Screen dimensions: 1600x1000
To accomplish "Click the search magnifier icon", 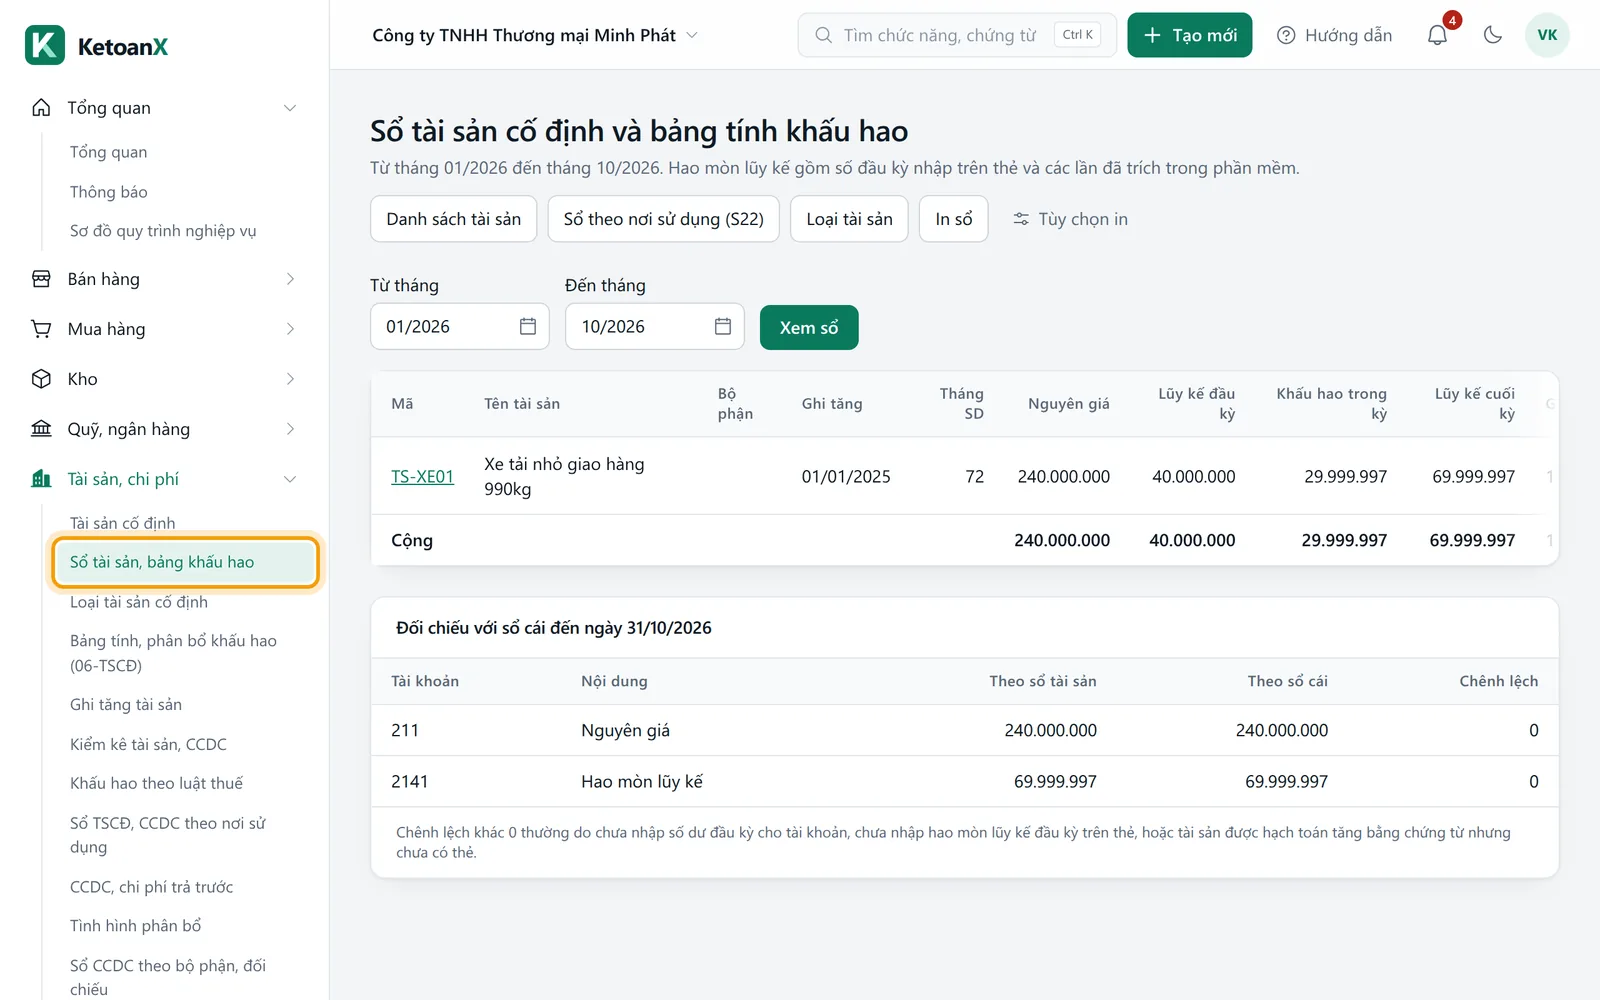I will click(823, 35).
